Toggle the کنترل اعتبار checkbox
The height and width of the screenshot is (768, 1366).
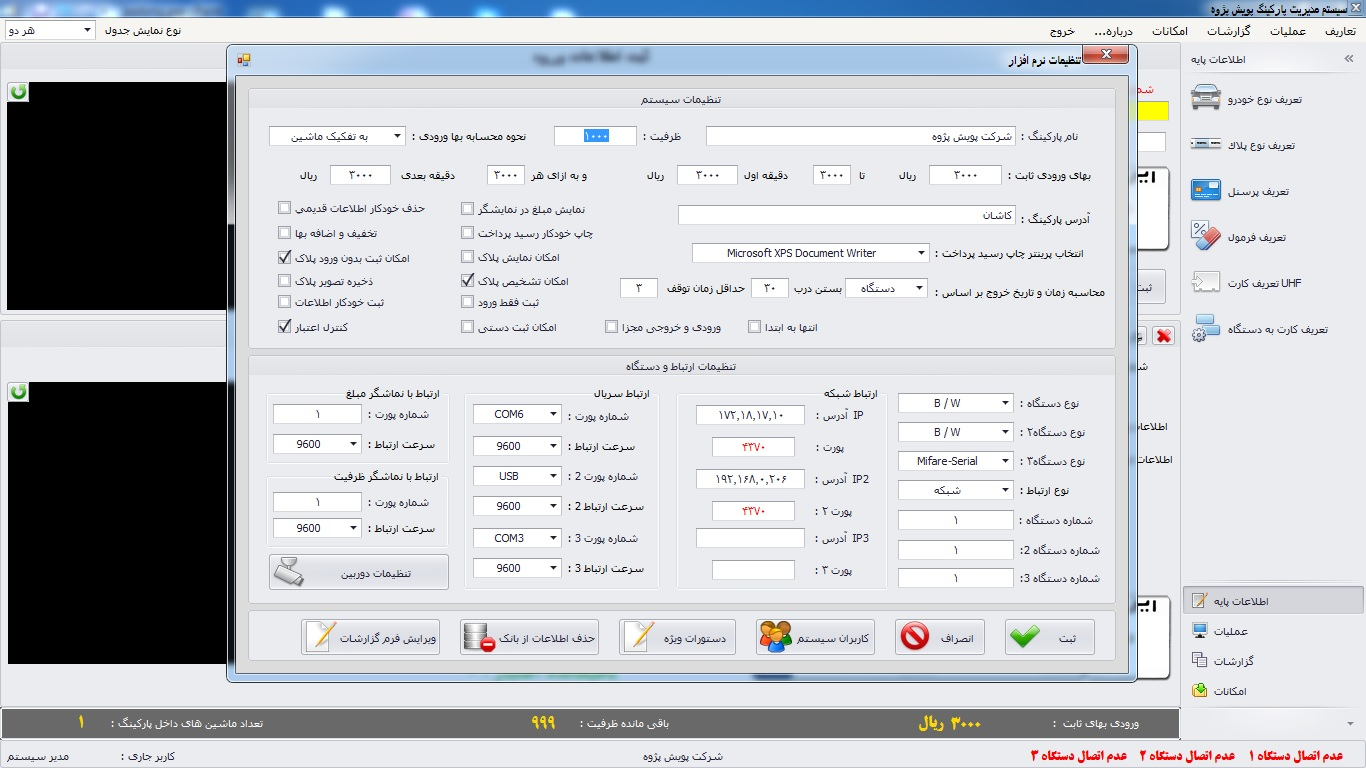[285, 326]
